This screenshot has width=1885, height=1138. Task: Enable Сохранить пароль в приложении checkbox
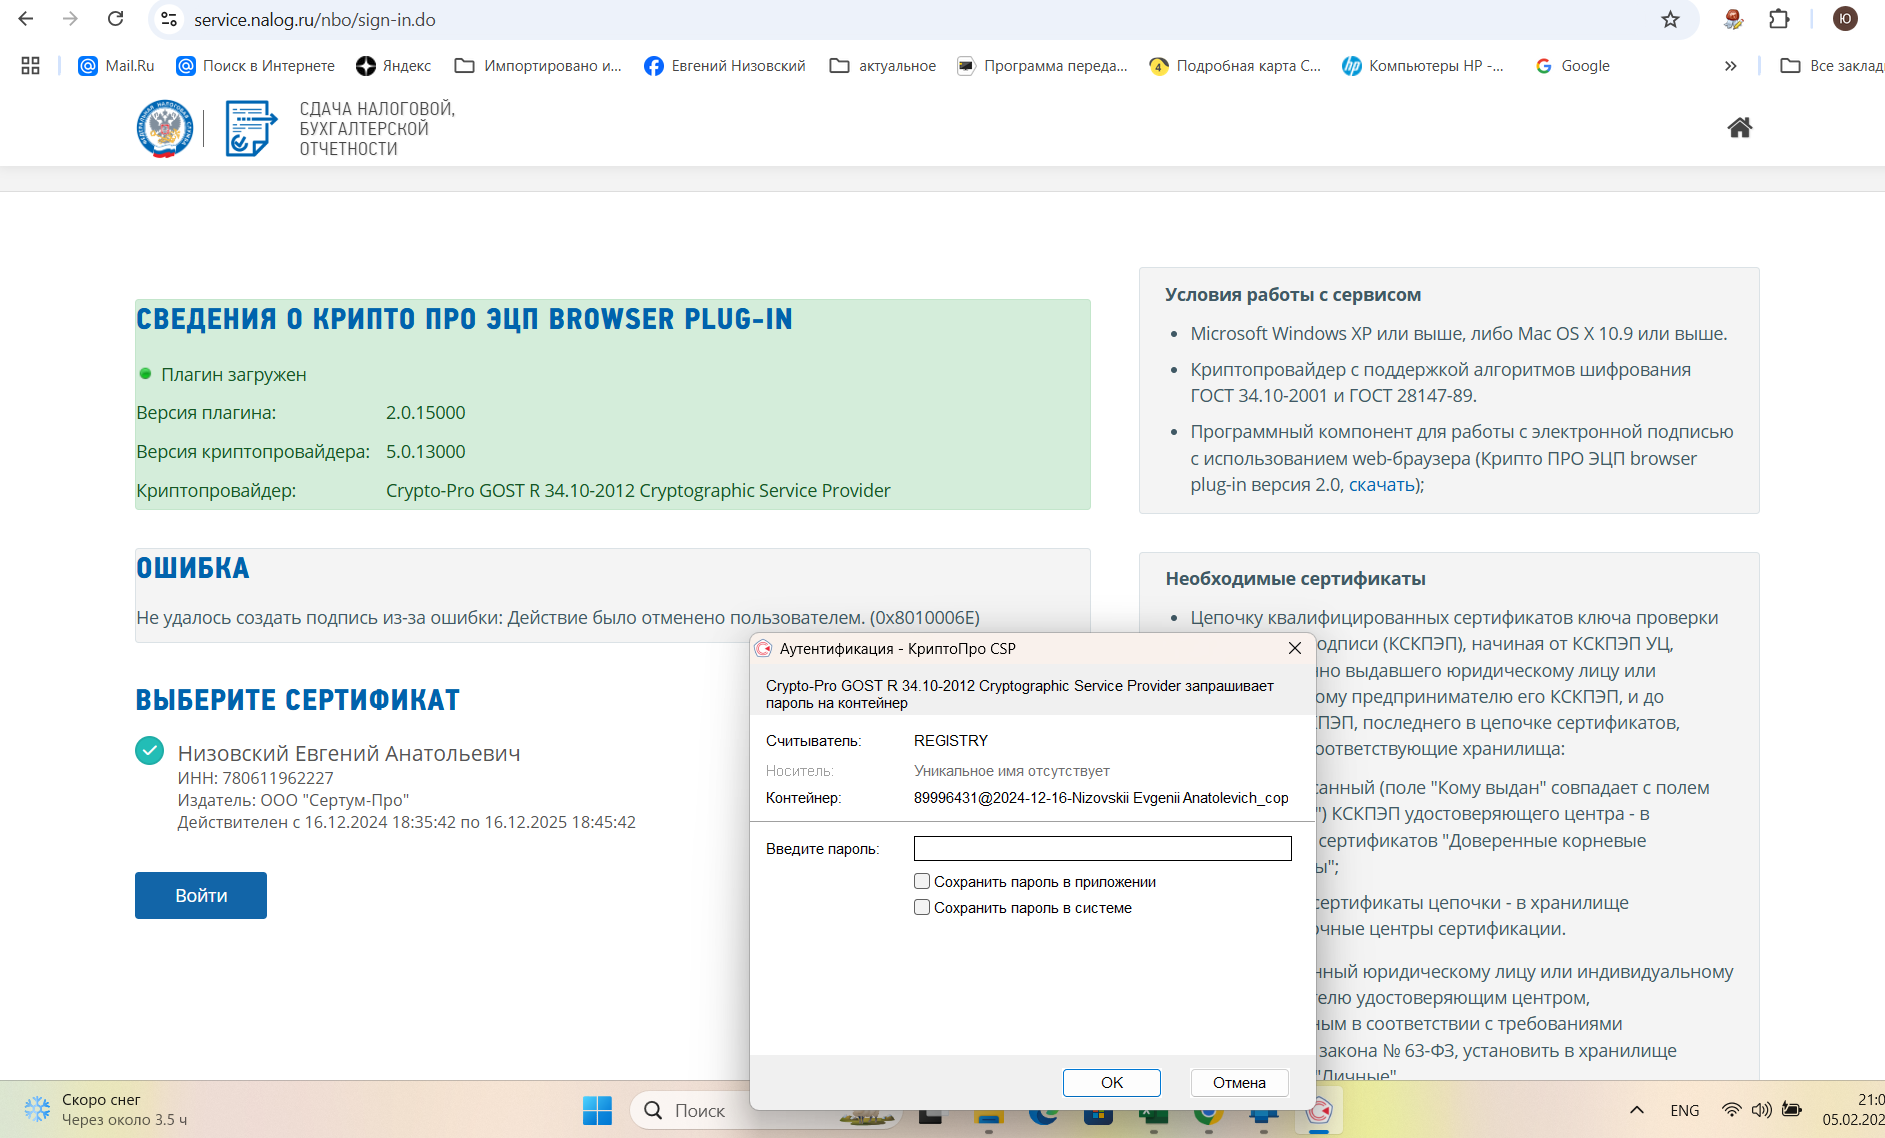(922, 881)
